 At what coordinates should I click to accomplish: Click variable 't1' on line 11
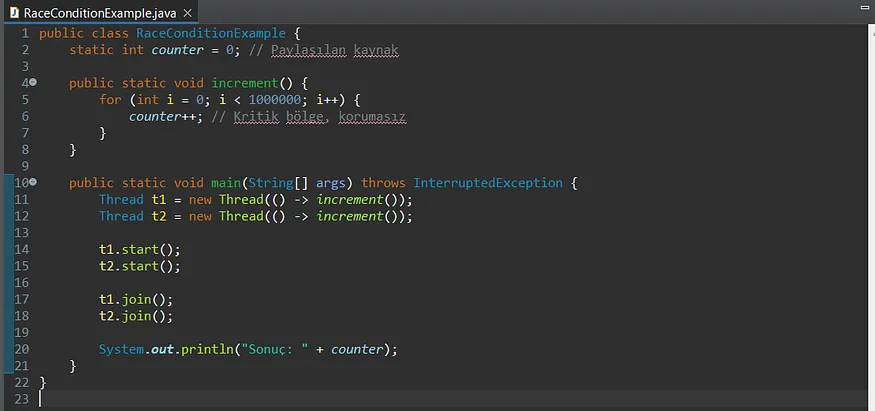[x=159, y=200]
